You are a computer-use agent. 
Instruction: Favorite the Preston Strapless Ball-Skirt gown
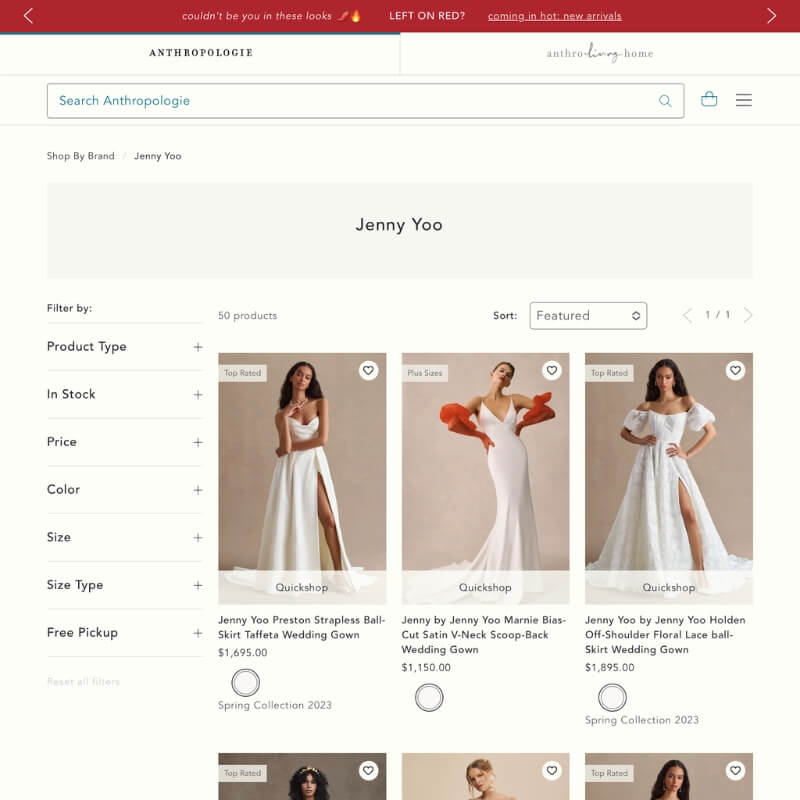[x=368, y=370]
